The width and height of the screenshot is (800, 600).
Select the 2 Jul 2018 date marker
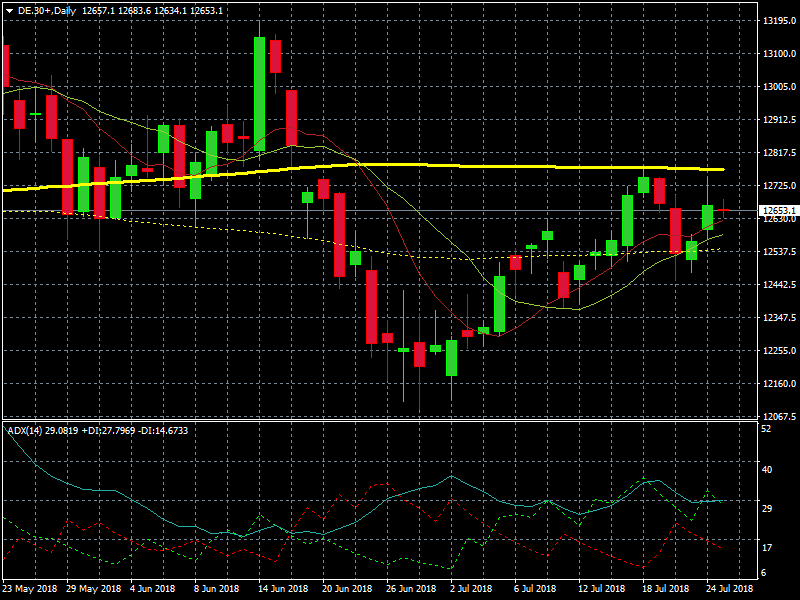pos(468,589)
